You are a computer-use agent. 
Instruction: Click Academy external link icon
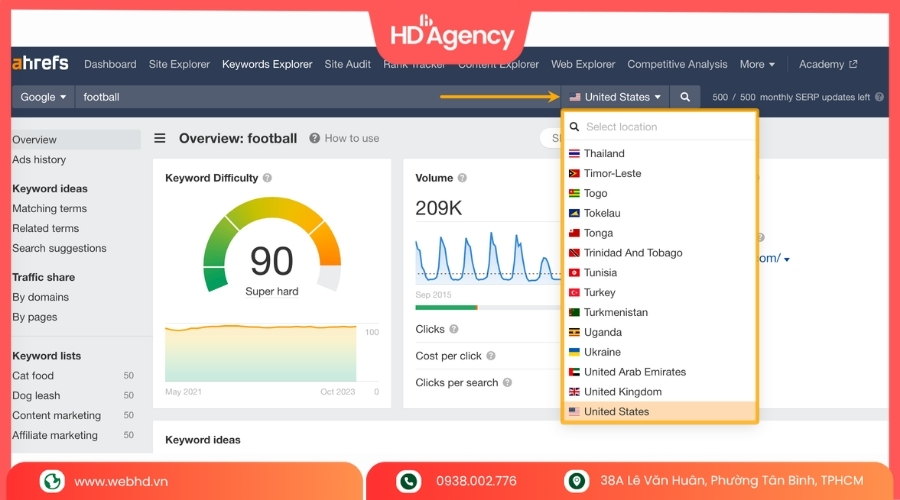[x=853, y=64]
